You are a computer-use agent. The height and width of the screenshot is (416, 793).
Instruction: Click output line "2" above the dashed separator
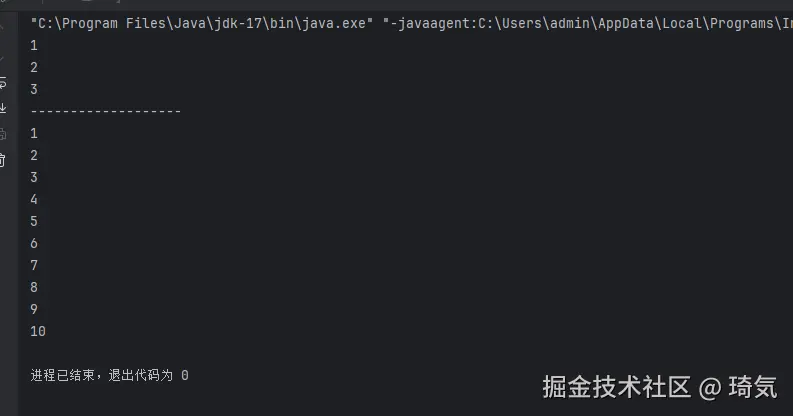coord(34,67)
